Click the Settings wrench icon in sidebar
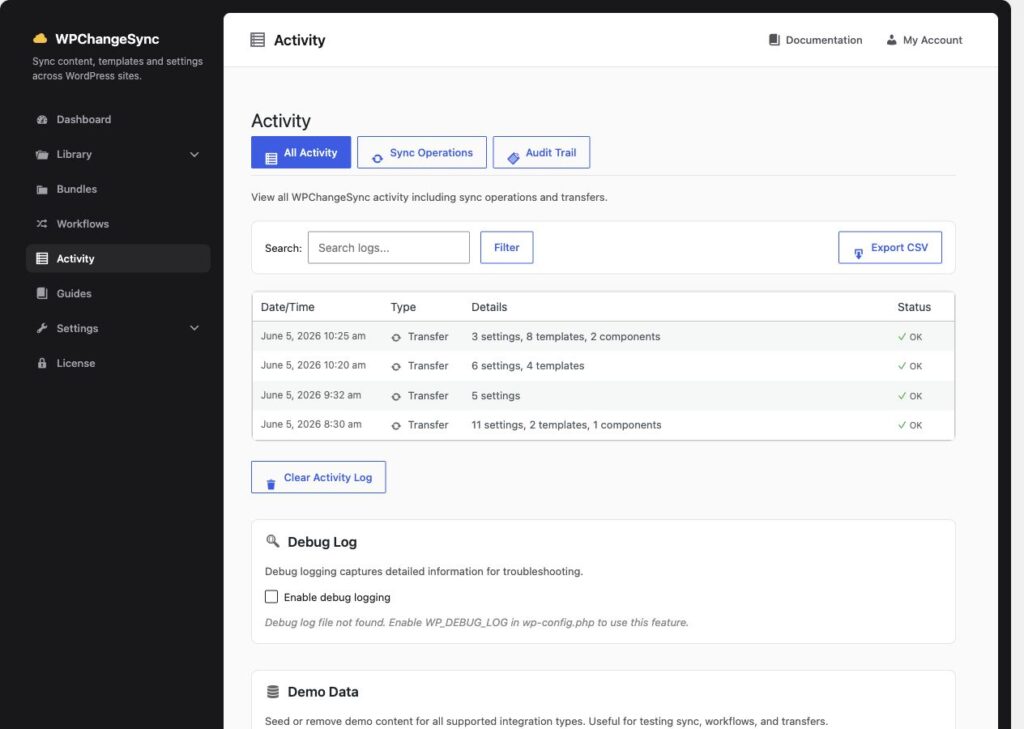The width and height of the screenshot is (1024, 729). [x=42, y=328]
